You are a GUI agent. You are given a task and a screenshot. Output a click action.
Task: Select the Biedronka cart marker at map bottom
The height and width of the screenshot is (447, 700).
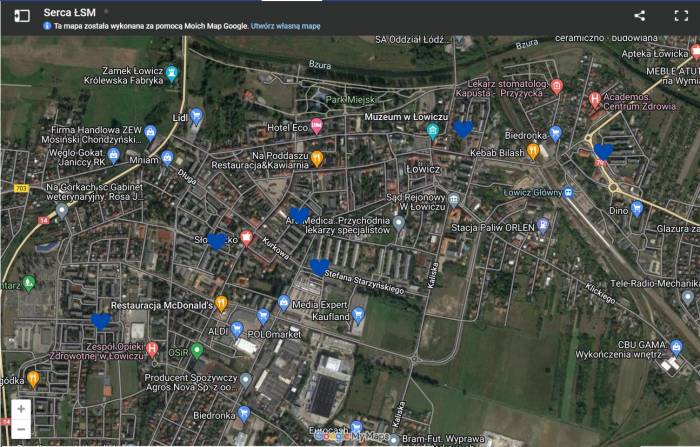(x=244, y=414)
